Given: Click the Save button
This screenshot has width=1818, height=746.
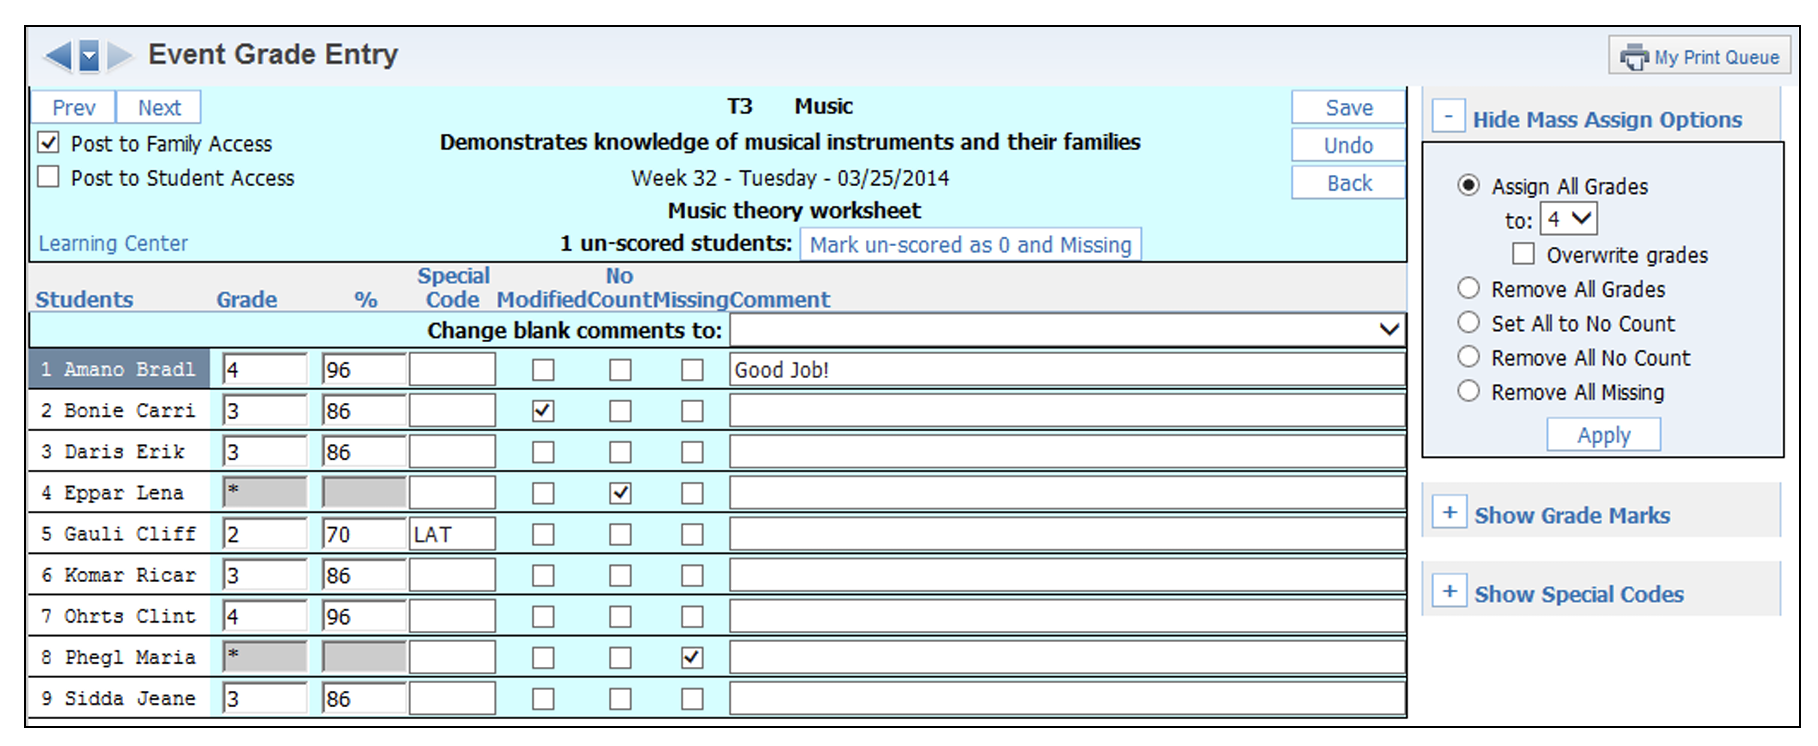Looking at the screenshot, I should [x=1348, y=108].
